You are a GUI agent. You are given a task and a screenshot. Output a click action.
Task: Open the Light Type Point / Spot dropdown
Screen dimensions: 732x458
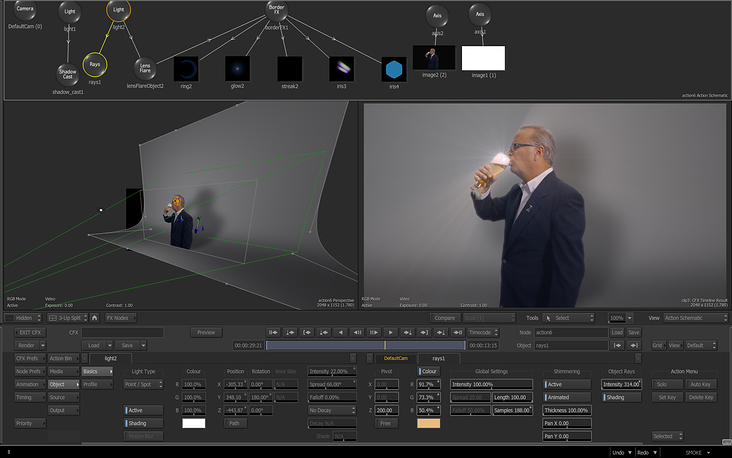[x=144, y=385]
